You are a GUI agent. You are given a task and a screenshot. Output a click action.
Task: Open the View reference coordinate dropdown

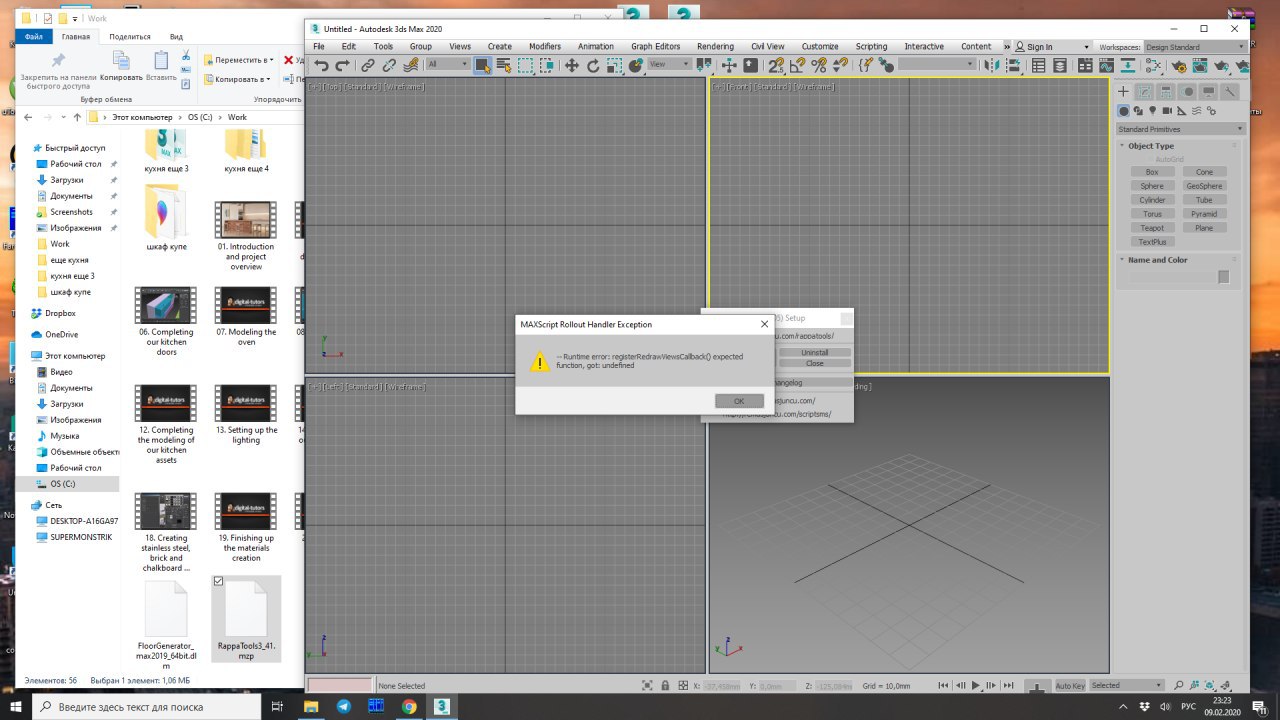[670, 65]
